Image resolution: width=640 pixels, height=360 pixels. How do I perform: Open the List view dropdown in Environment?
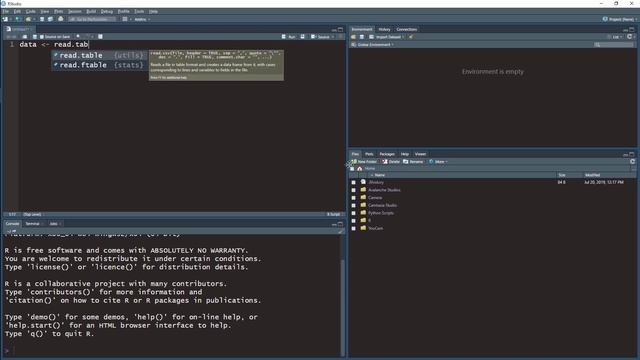click(616, 37)
